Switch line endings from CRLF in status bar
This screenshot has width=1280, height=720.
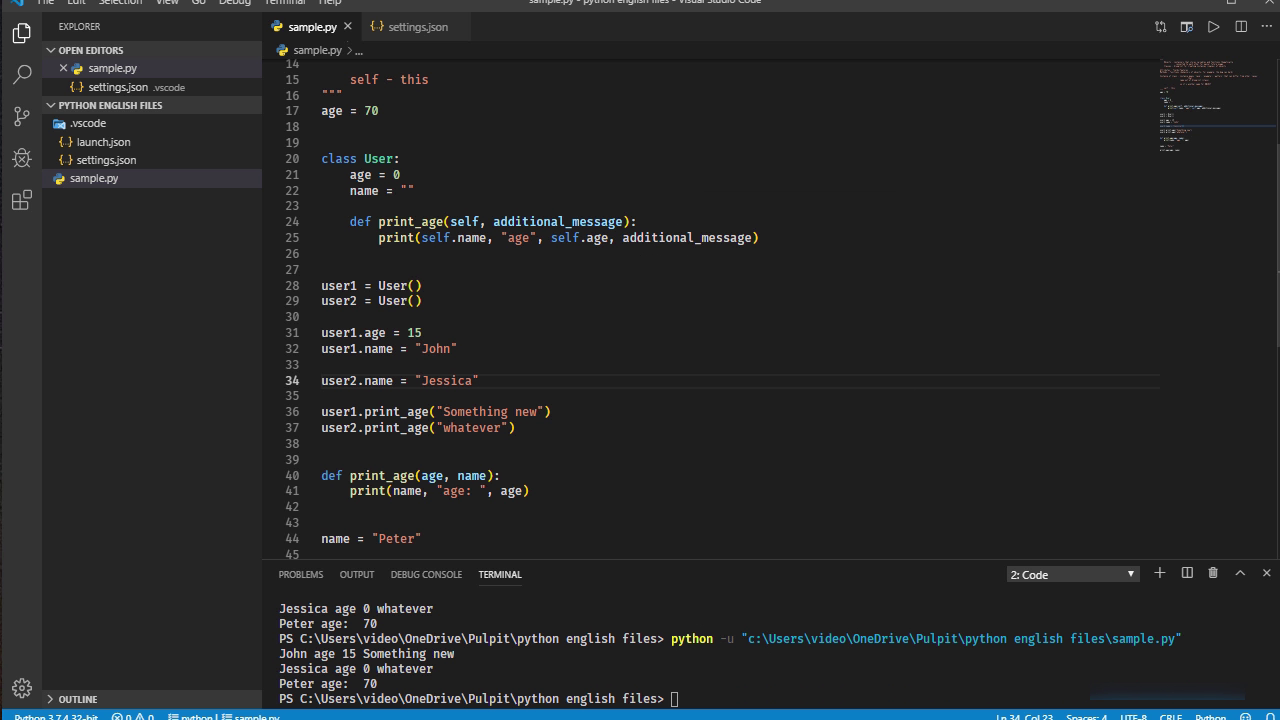coord(1170,717)
